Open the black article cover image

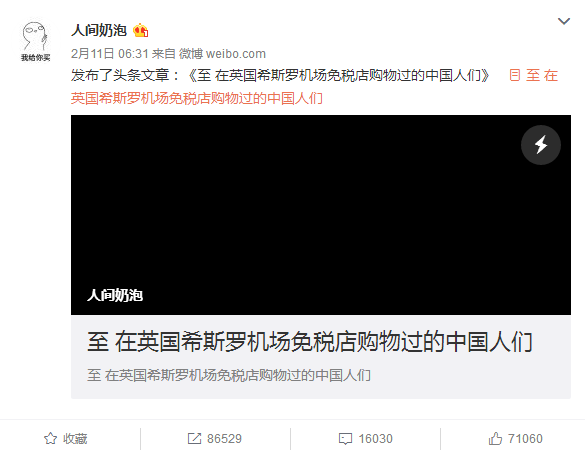click(x=321, y=215)
